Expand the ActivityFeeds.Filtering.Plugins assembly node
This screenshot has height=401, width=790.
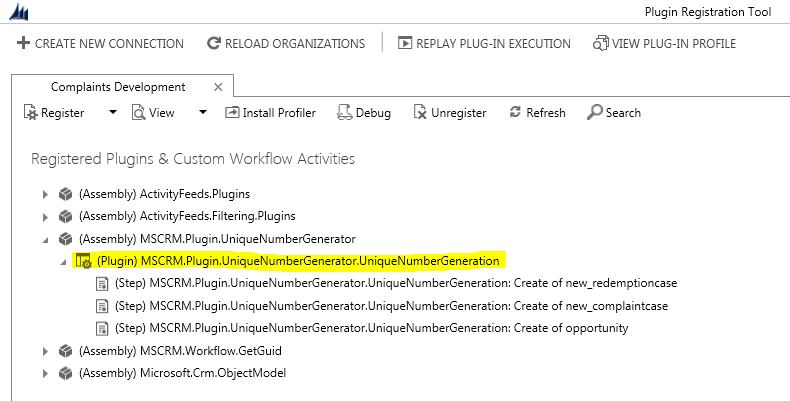[45, 217]
